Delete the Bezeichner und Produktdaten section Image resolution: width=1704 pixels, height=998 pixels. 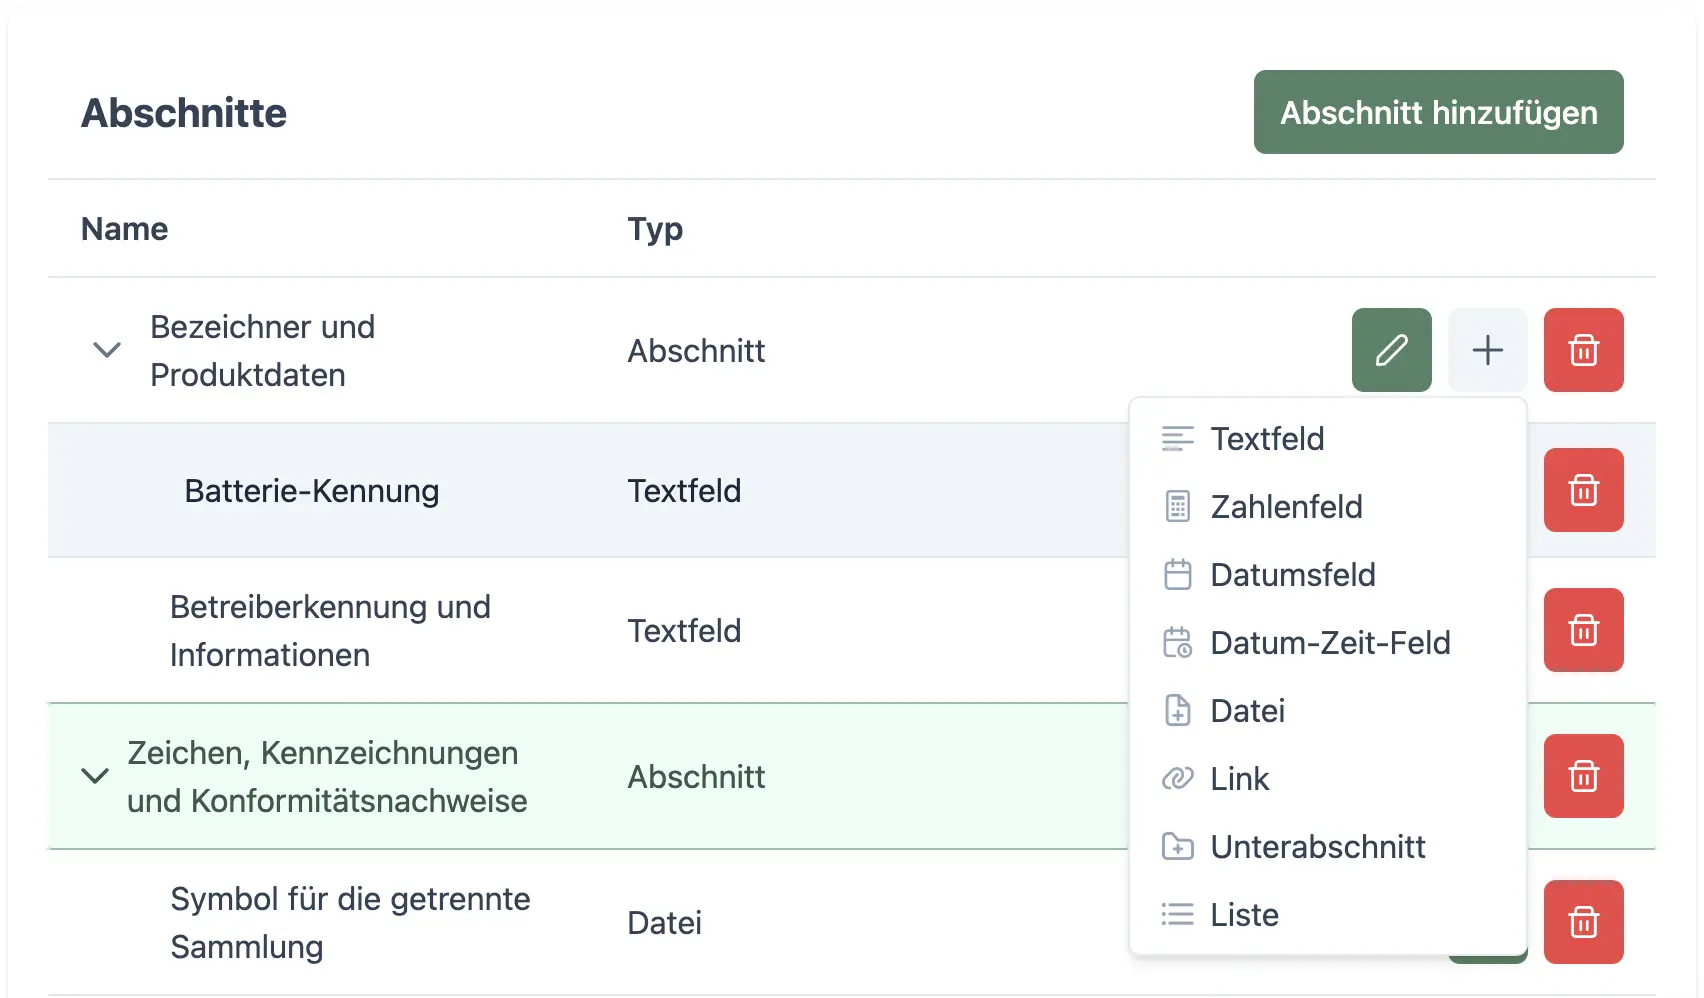pyautogui.click(x=1583, y=350)
